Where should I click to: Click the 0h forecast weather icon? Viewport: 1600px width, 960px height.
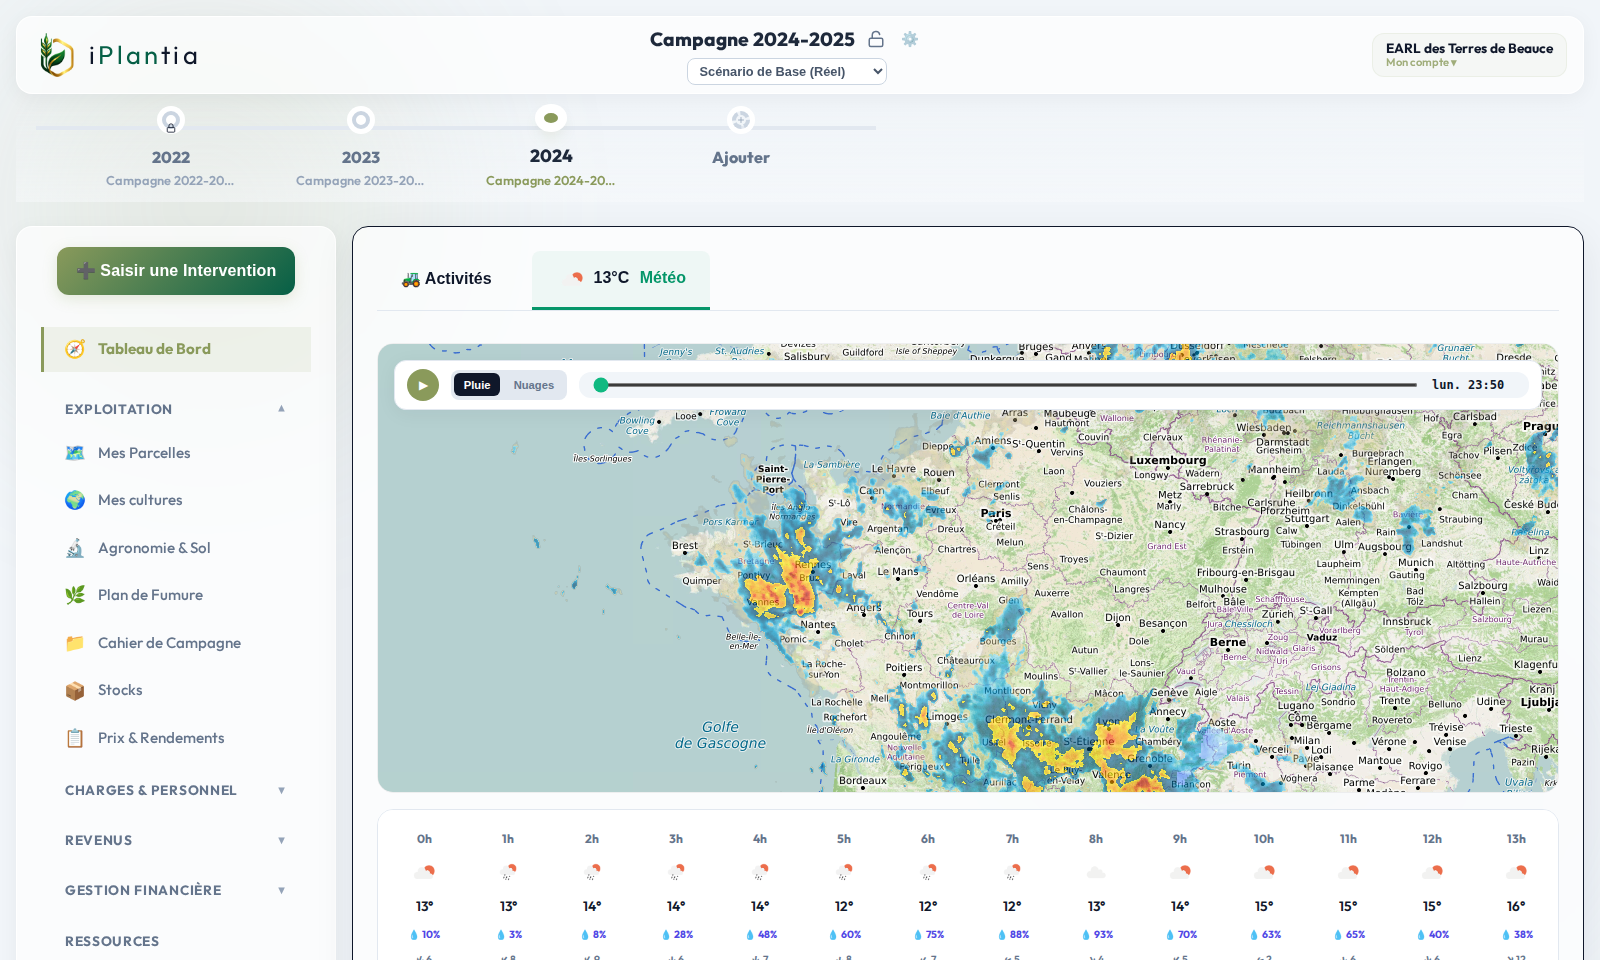425,872
